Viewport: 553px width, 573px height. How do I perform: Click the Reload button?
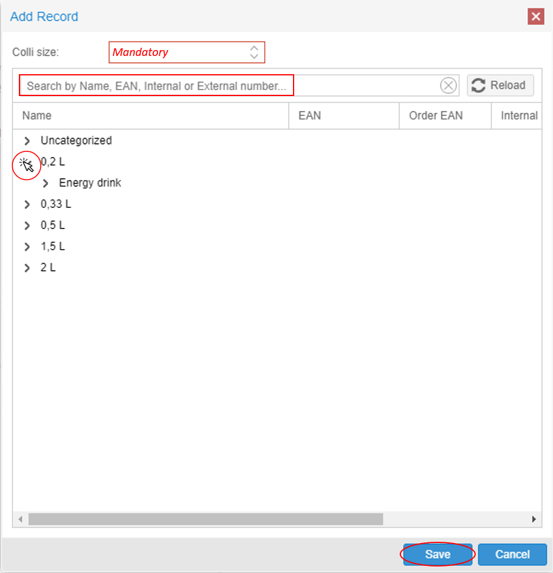[500, 86]
